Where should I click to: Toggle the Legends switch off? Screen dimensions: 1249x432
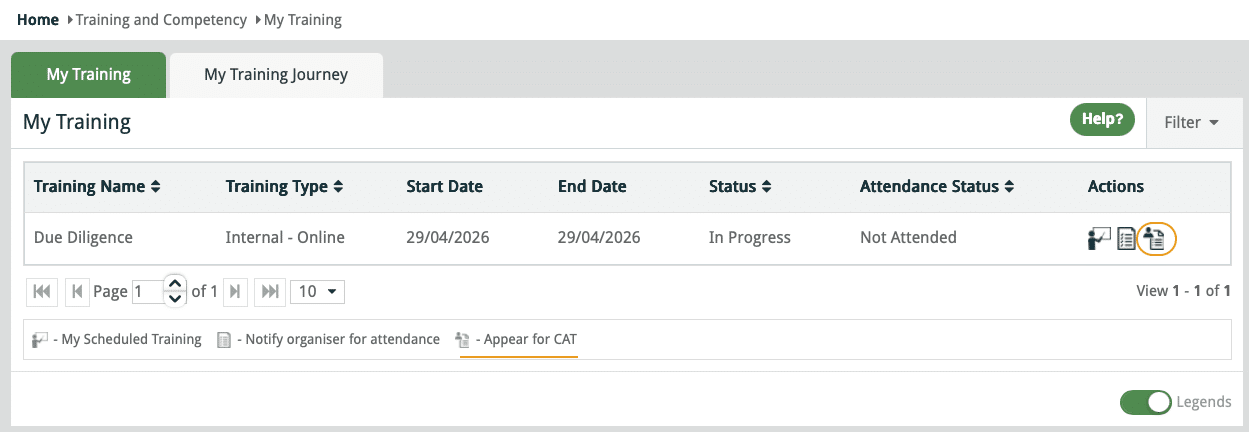click(x=1146, y=402)
